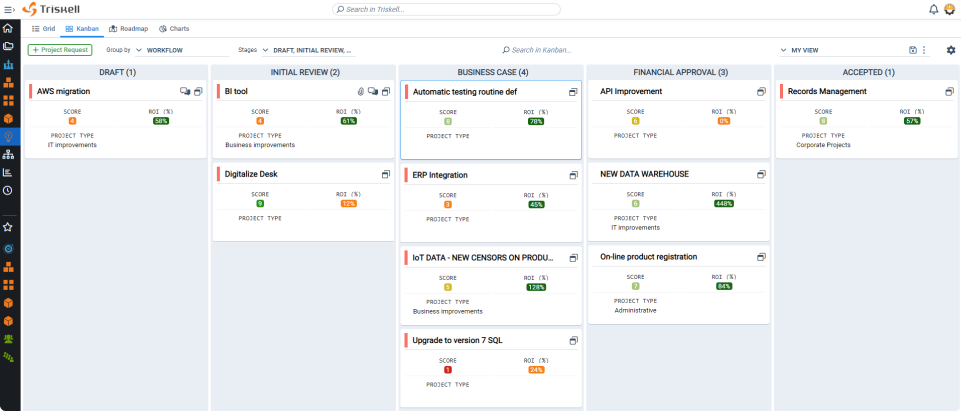Viewport: 961px width, 411px height.
Task: Toggle the hamburger menu to expand sidebar
Action: pos(8,9)
